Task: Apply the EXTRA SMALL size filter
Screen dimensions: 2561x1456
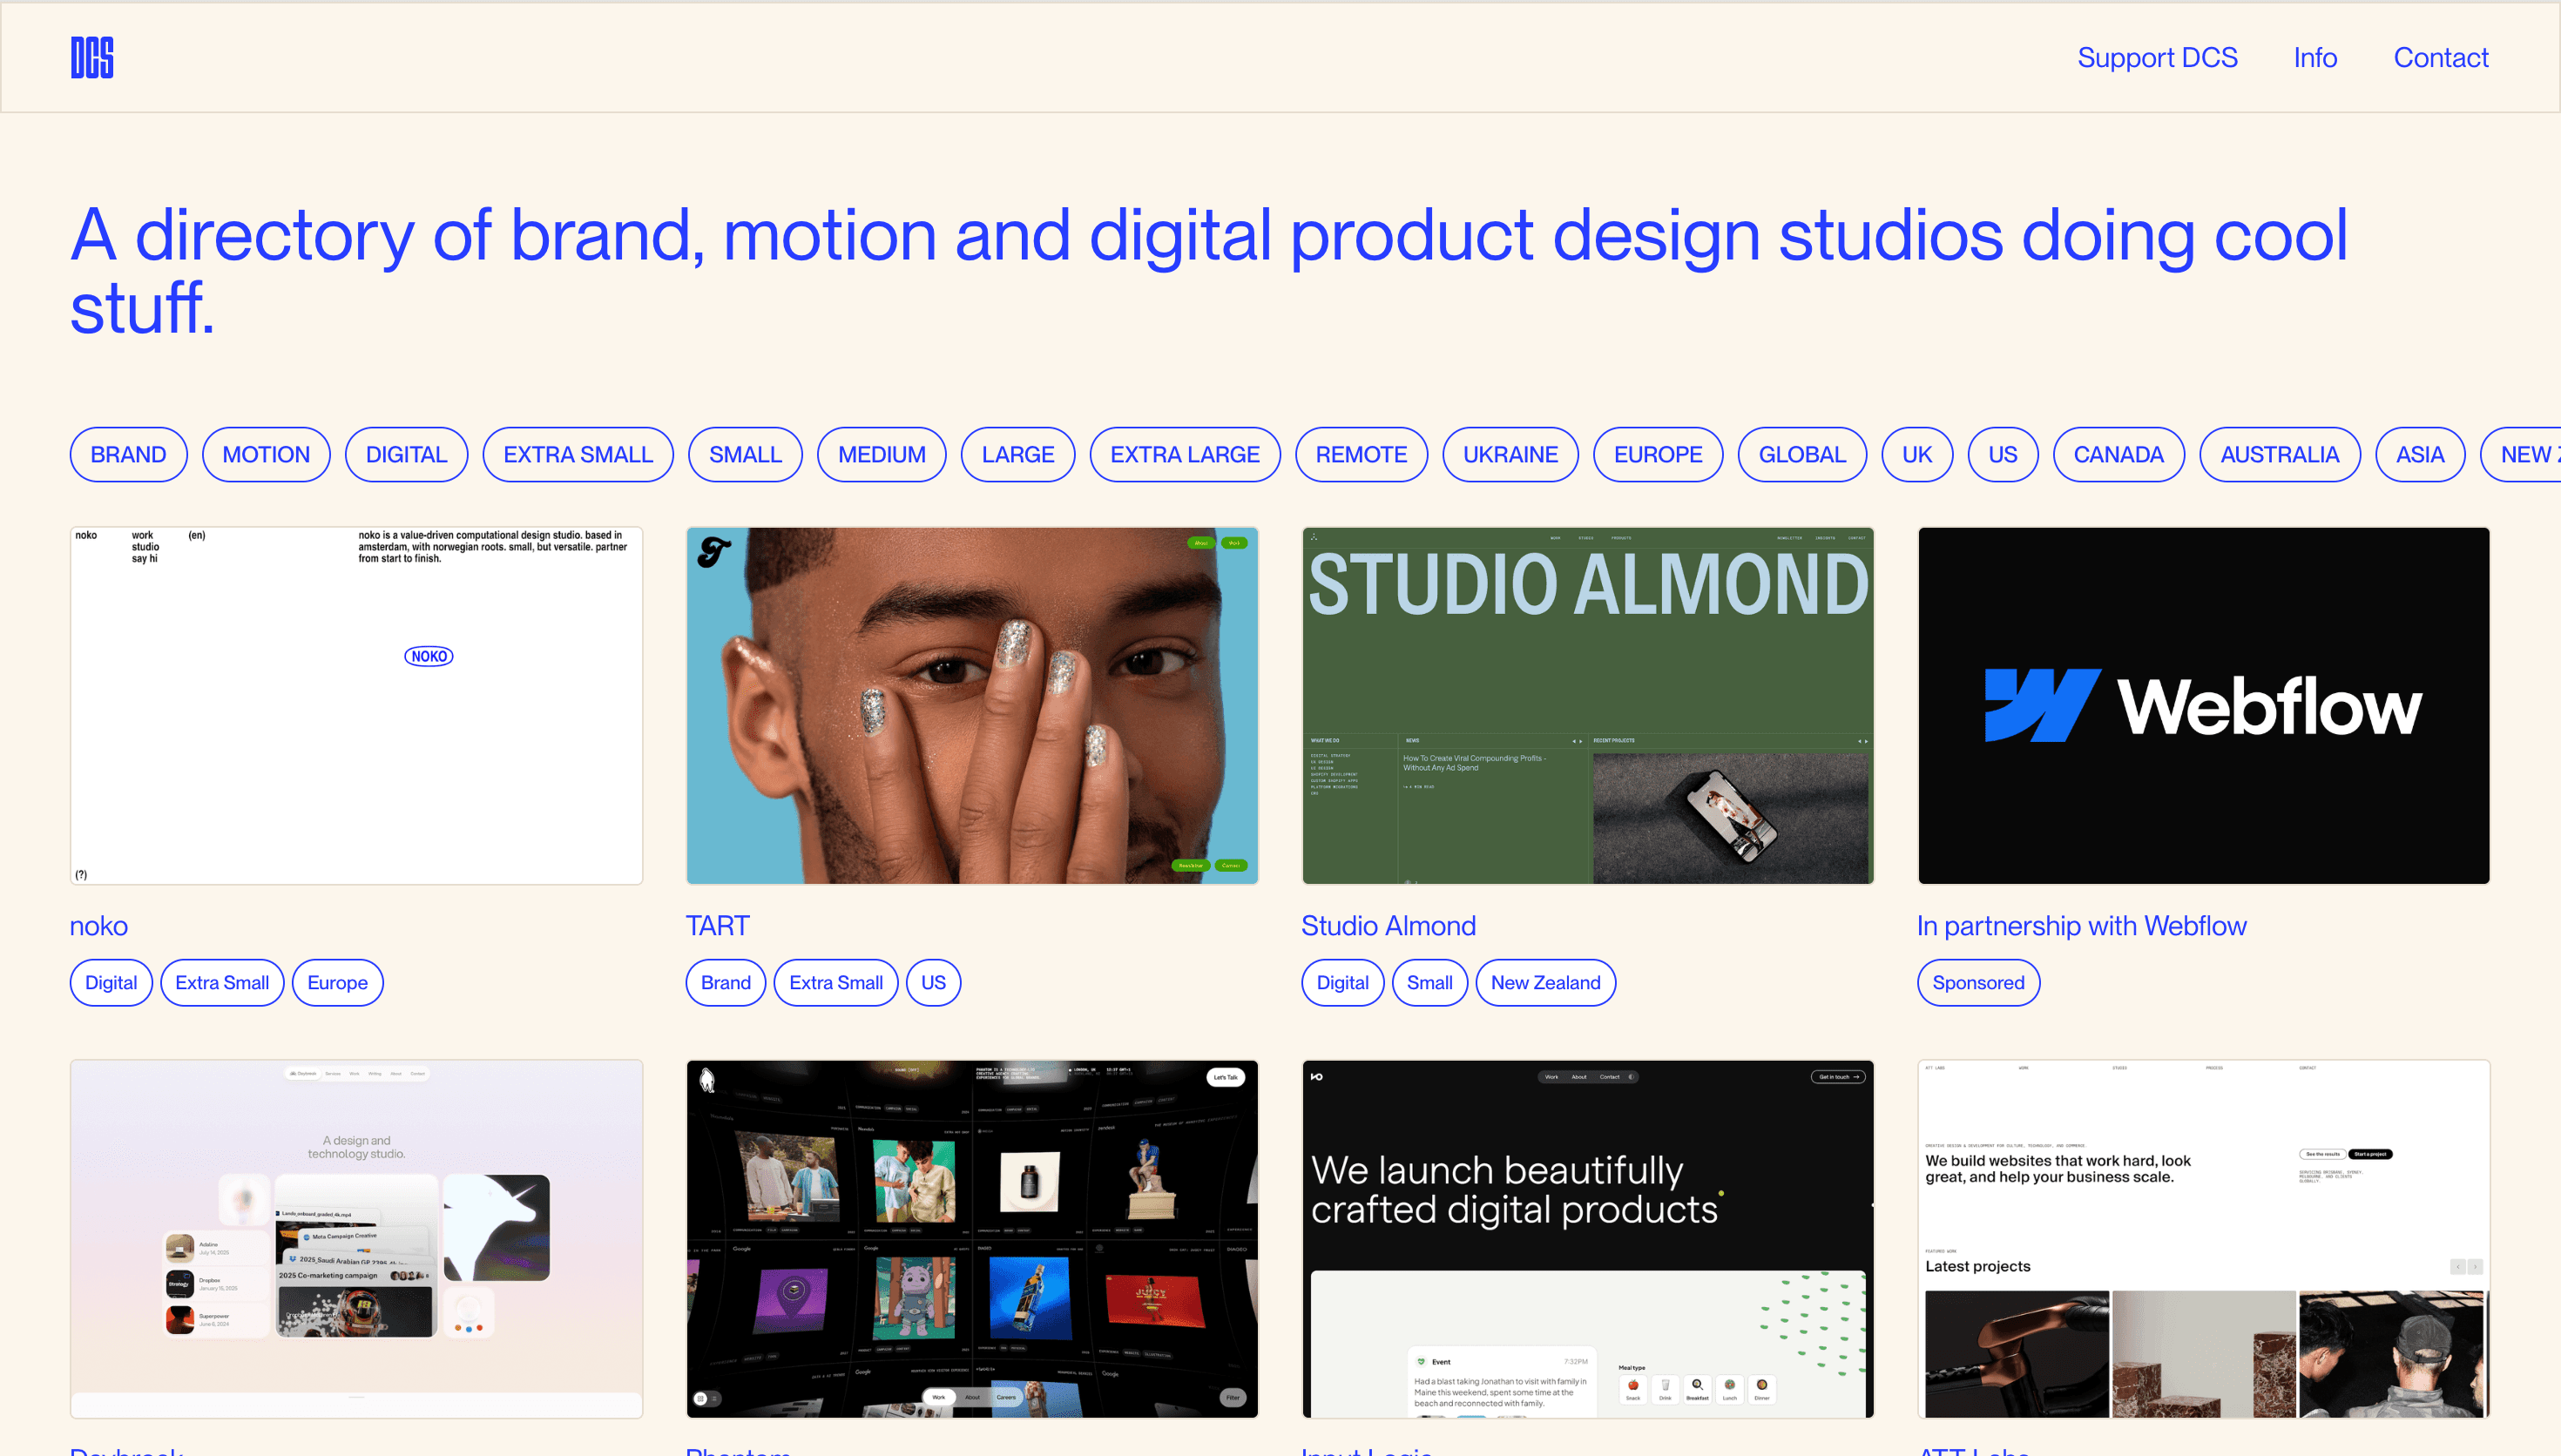Action: [x=578, y=454]
